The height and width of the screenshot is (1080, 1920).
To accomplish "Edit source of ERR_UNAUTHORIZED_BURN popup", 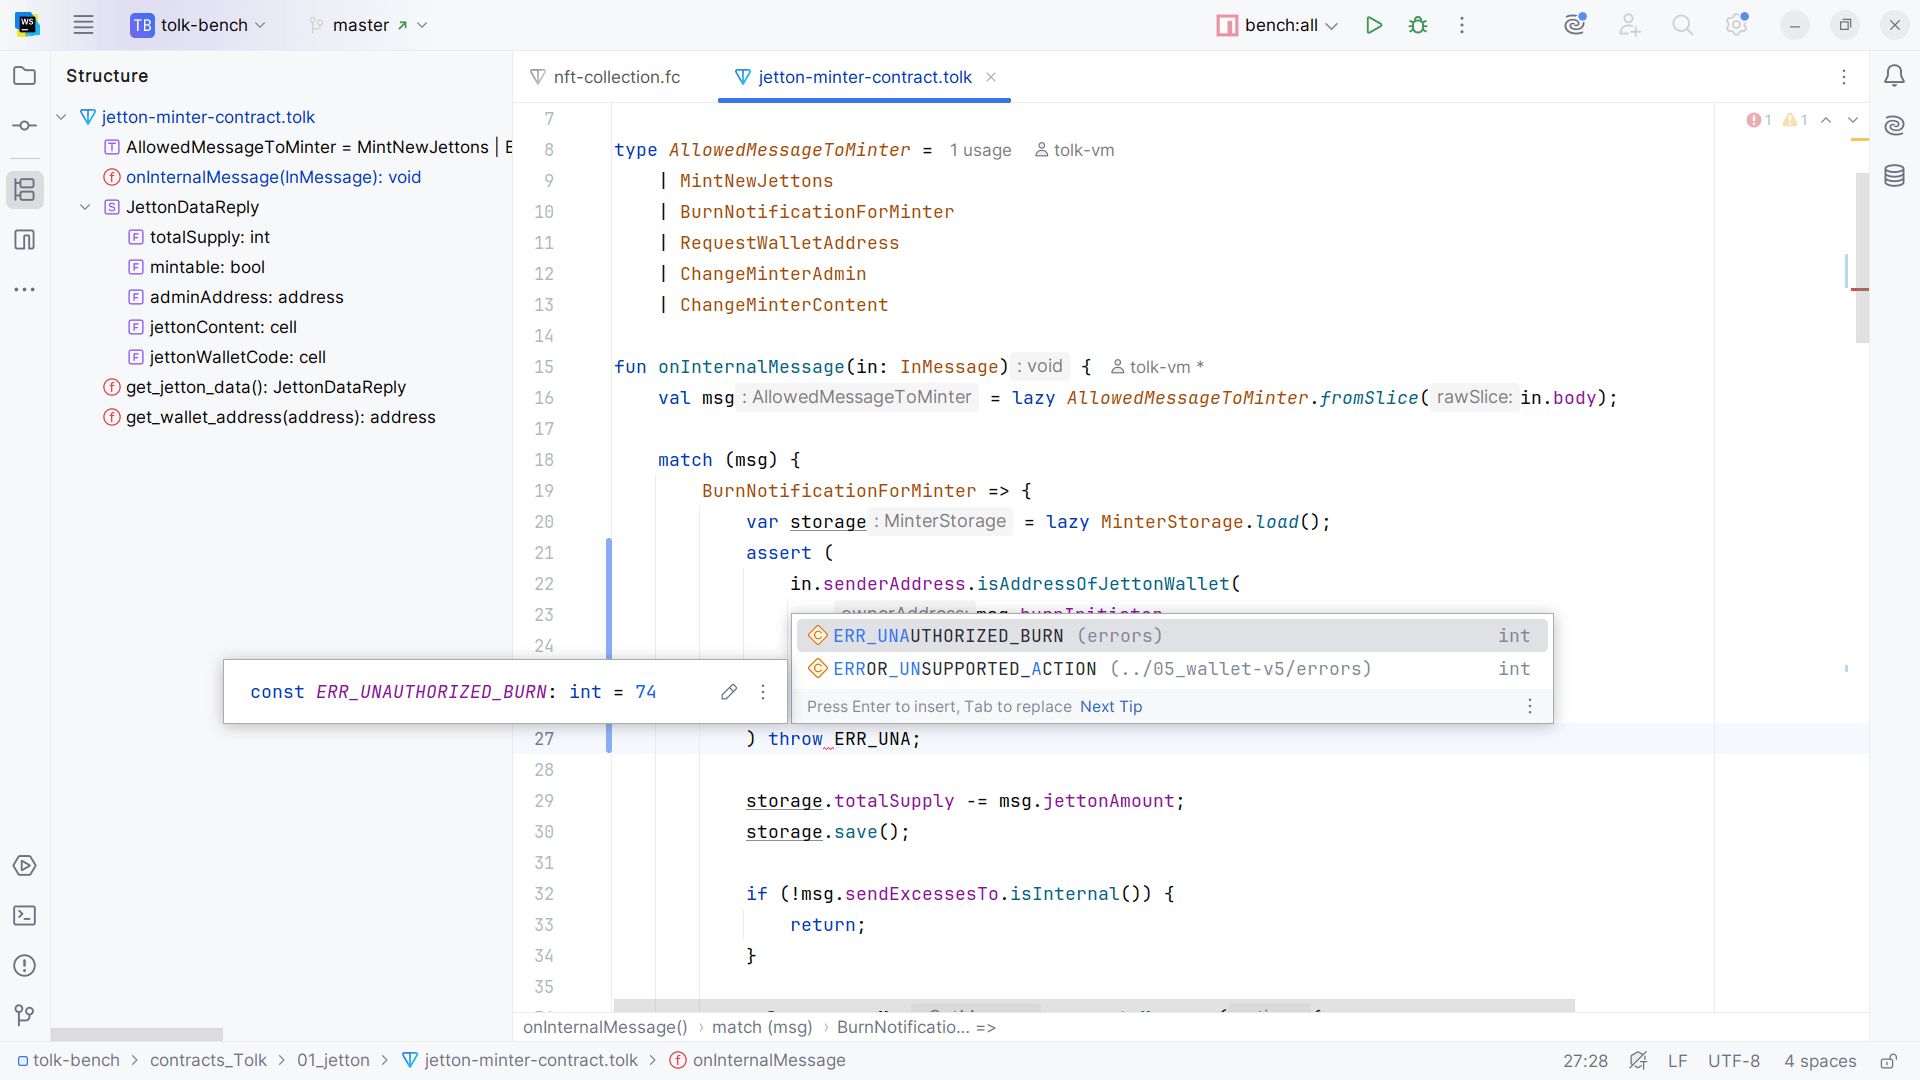I will [729, 692].
